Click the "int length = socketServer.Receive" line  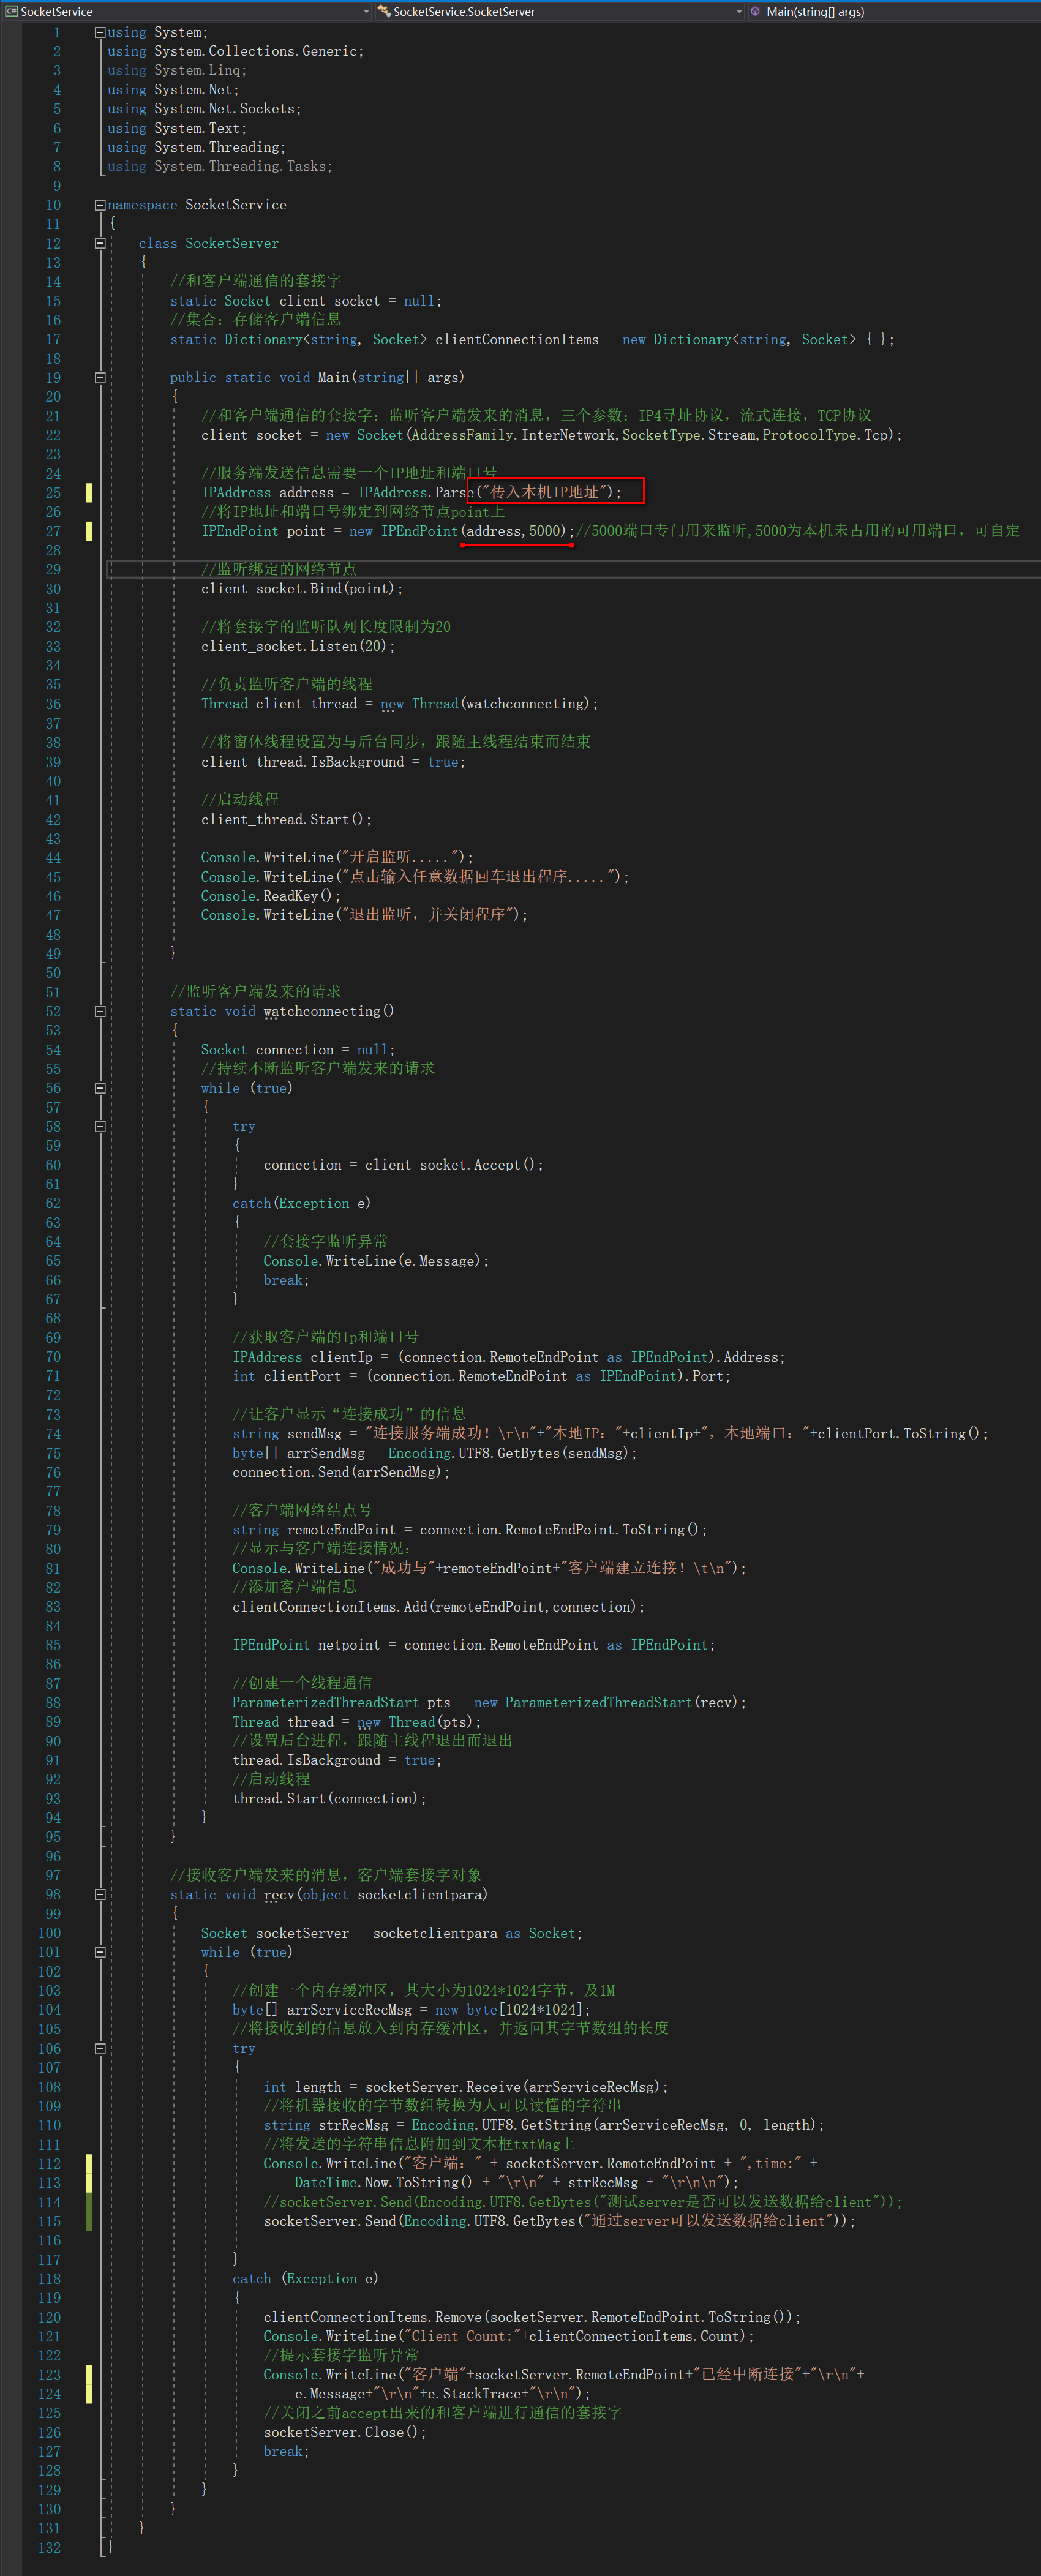click(466, 2086)
